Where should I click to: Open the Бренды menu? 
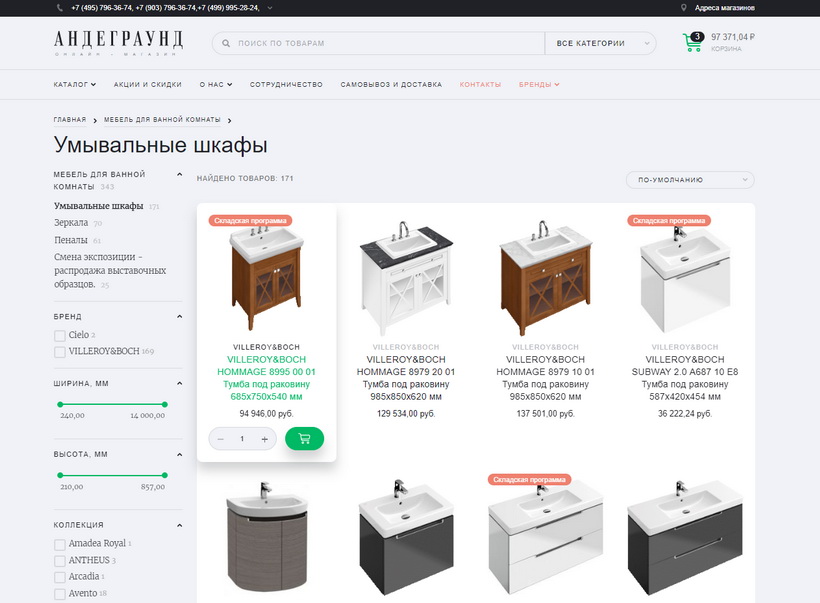click(x=539, y=84)
